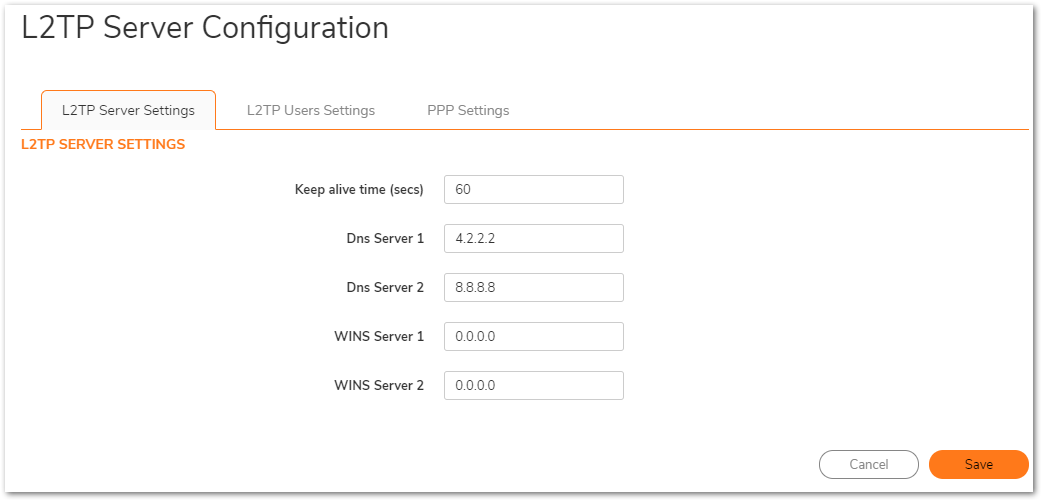
Task: Focus the Keep alive time input field
Action: 533,190
